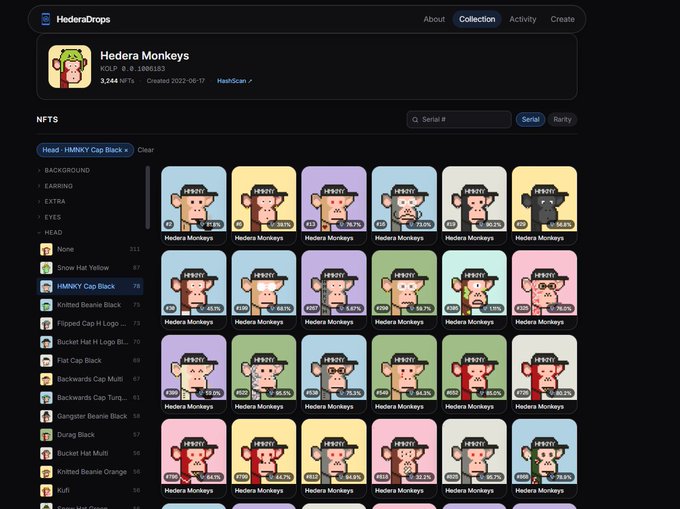680x509 pixels.
Task: Open monkey #19 card with 90.2% rarity
Action: click(x=474, y=206)
